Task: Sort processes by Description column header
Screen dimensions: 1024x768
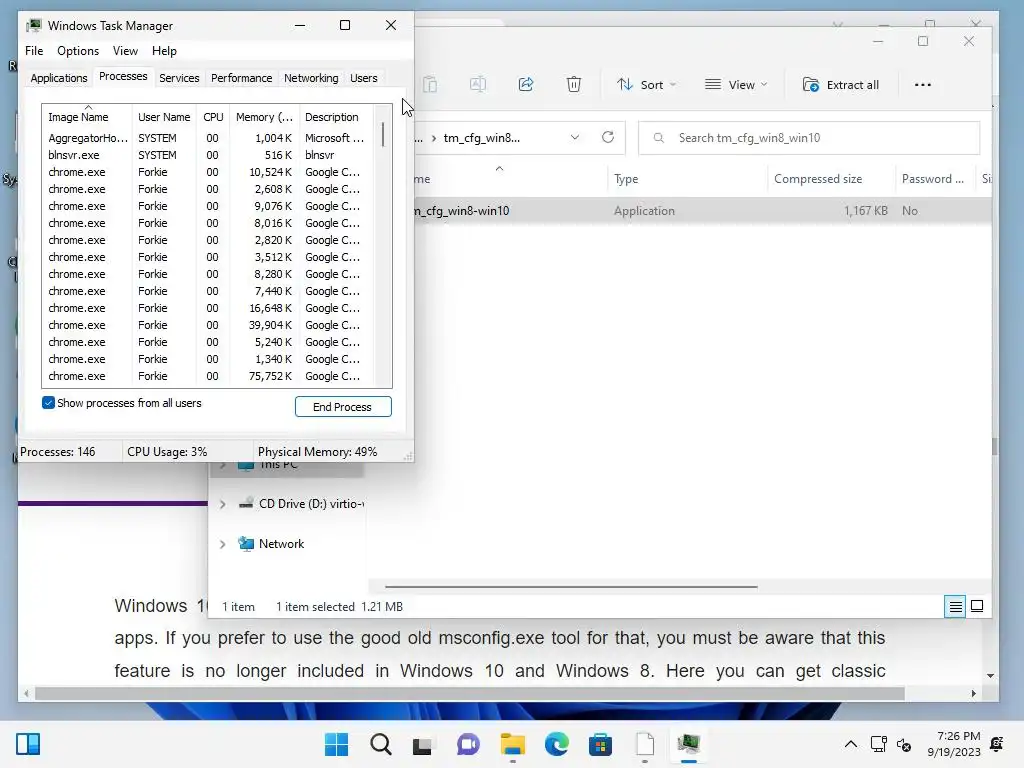Action: pyautogui.click(x=336, y=117)
